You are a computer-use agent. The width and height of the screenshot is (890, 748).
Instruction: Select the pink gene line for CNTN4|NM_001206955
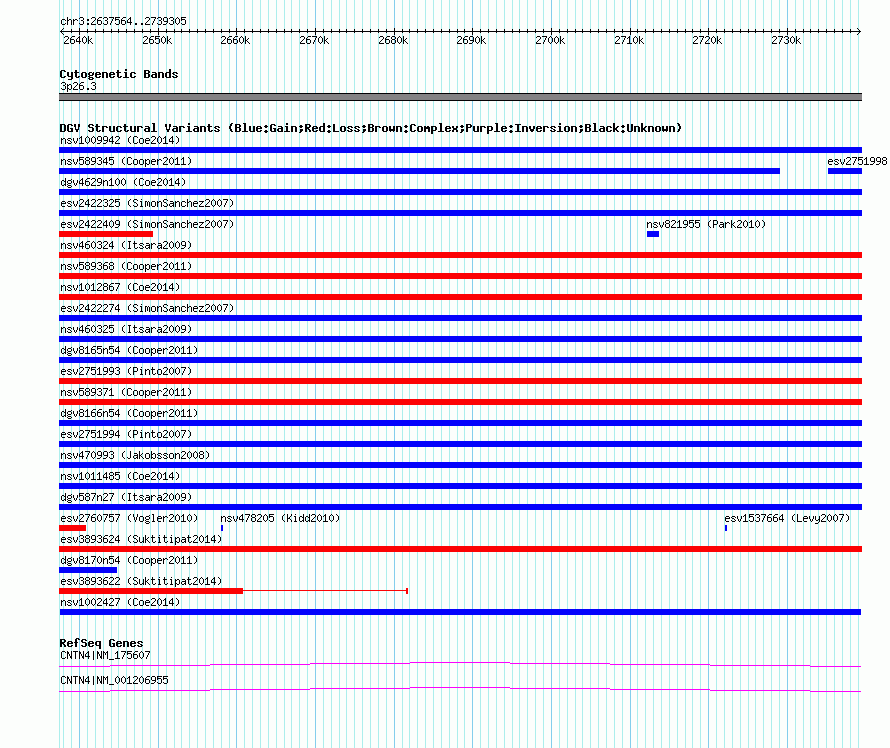point(460,690)
